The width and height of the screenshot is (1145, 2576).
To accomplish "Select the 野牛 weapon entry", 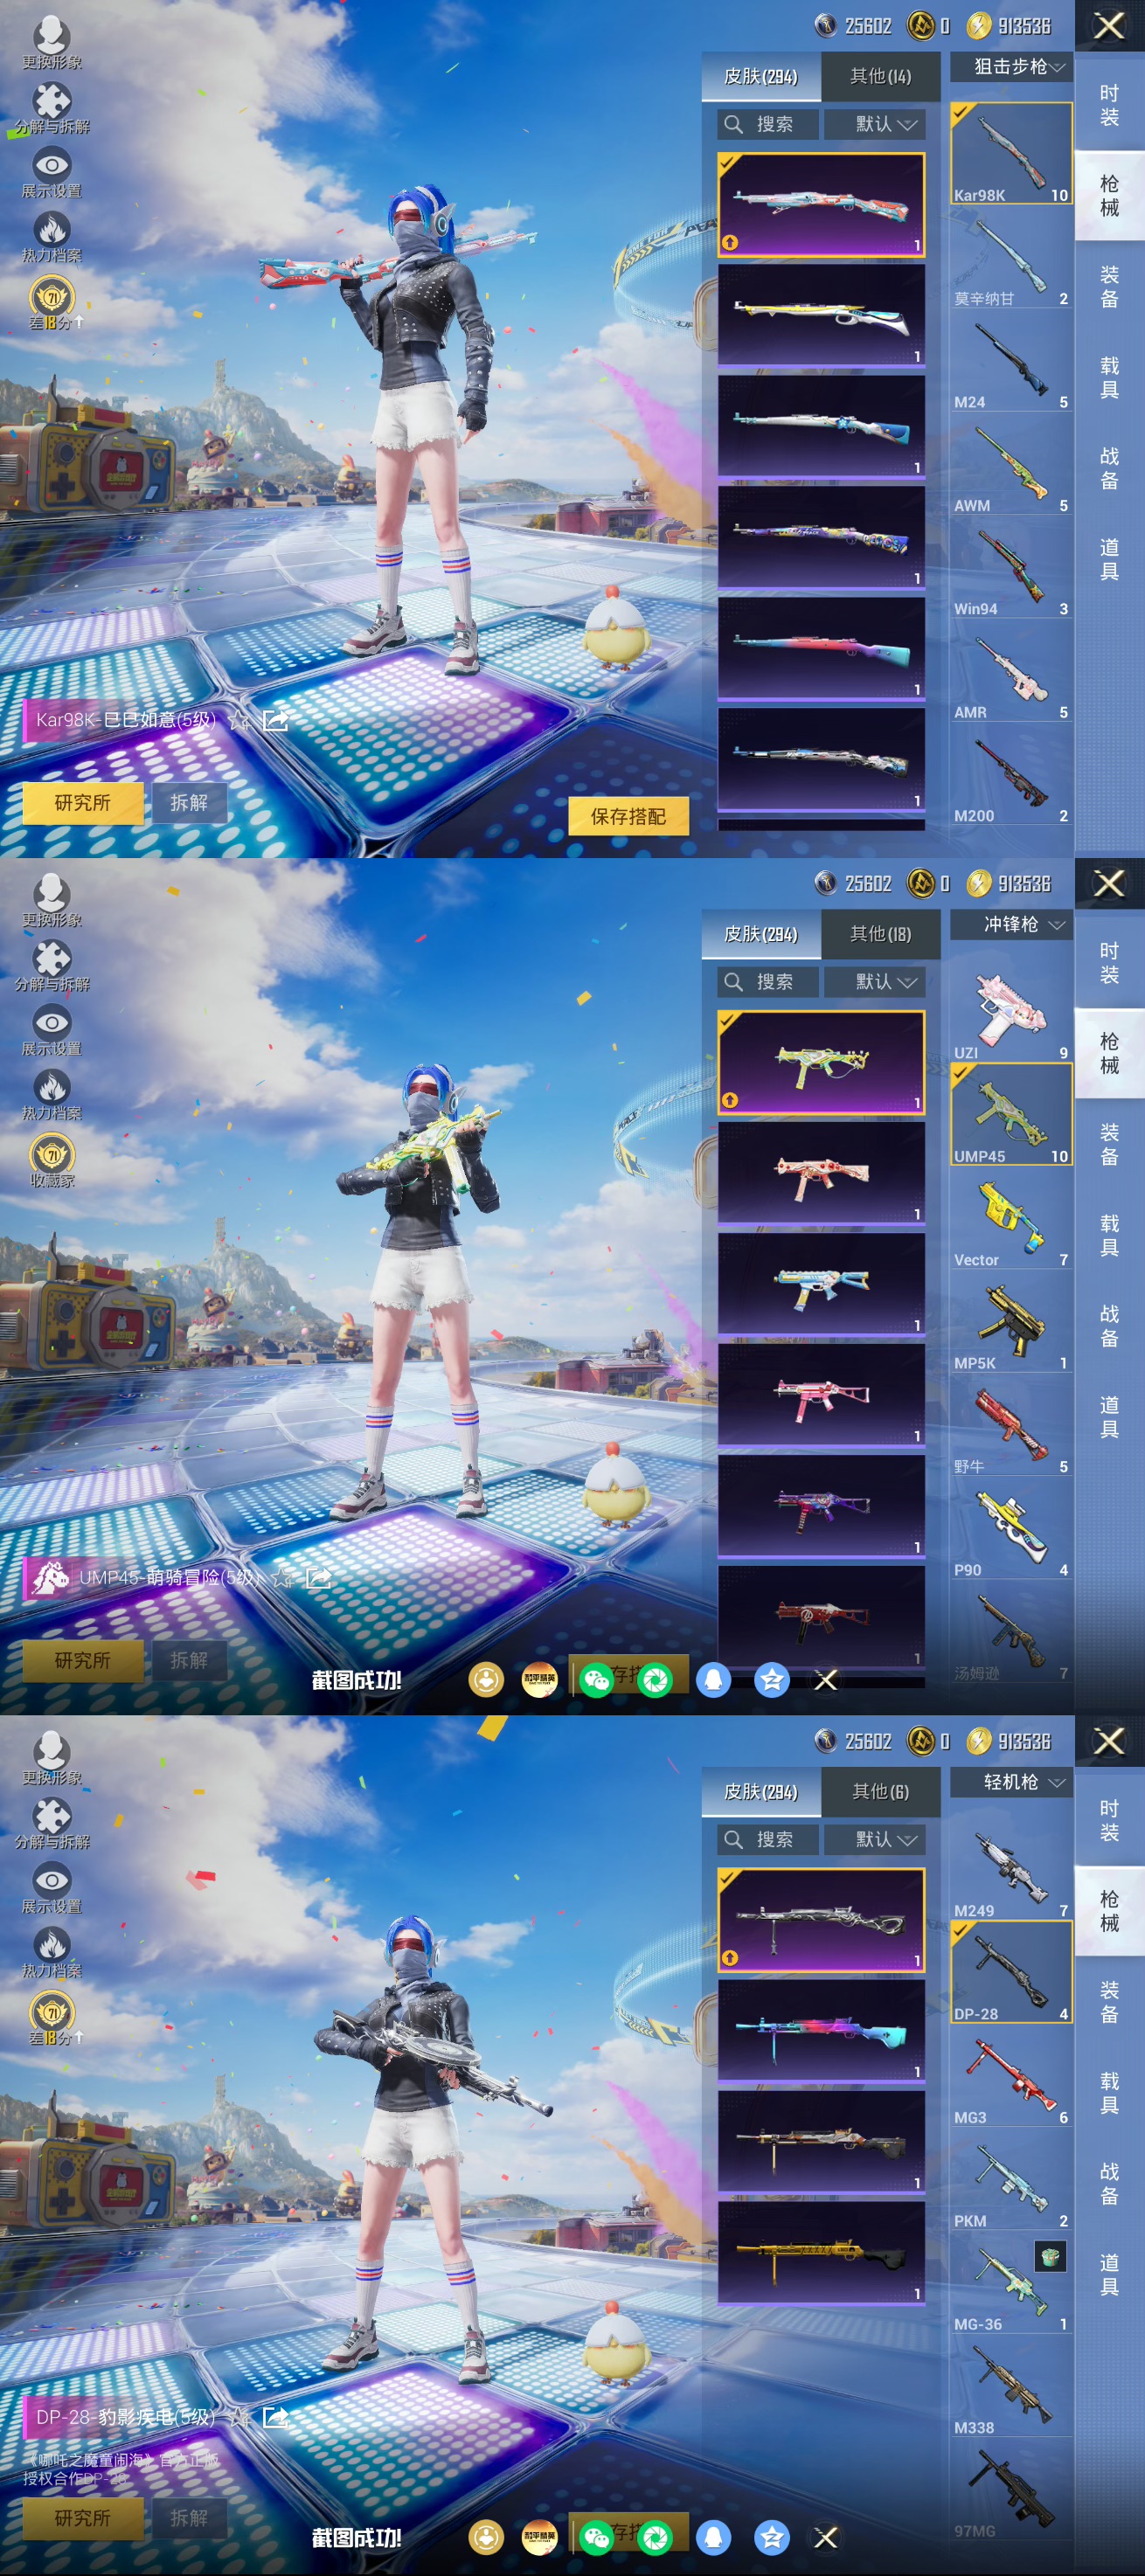I will 1011,1425.
